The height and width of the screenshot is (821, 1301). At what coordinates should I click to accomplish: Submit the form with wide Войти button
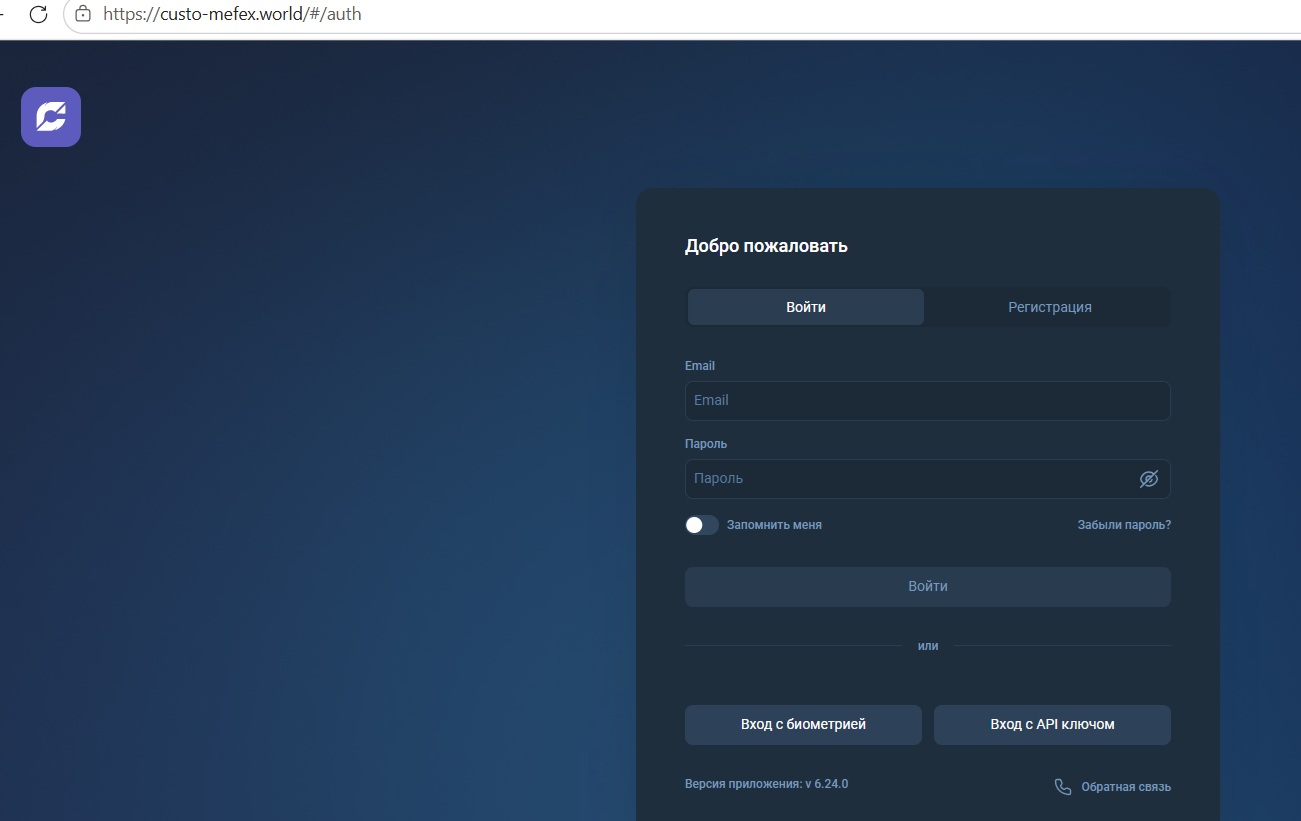pos(928,587)
